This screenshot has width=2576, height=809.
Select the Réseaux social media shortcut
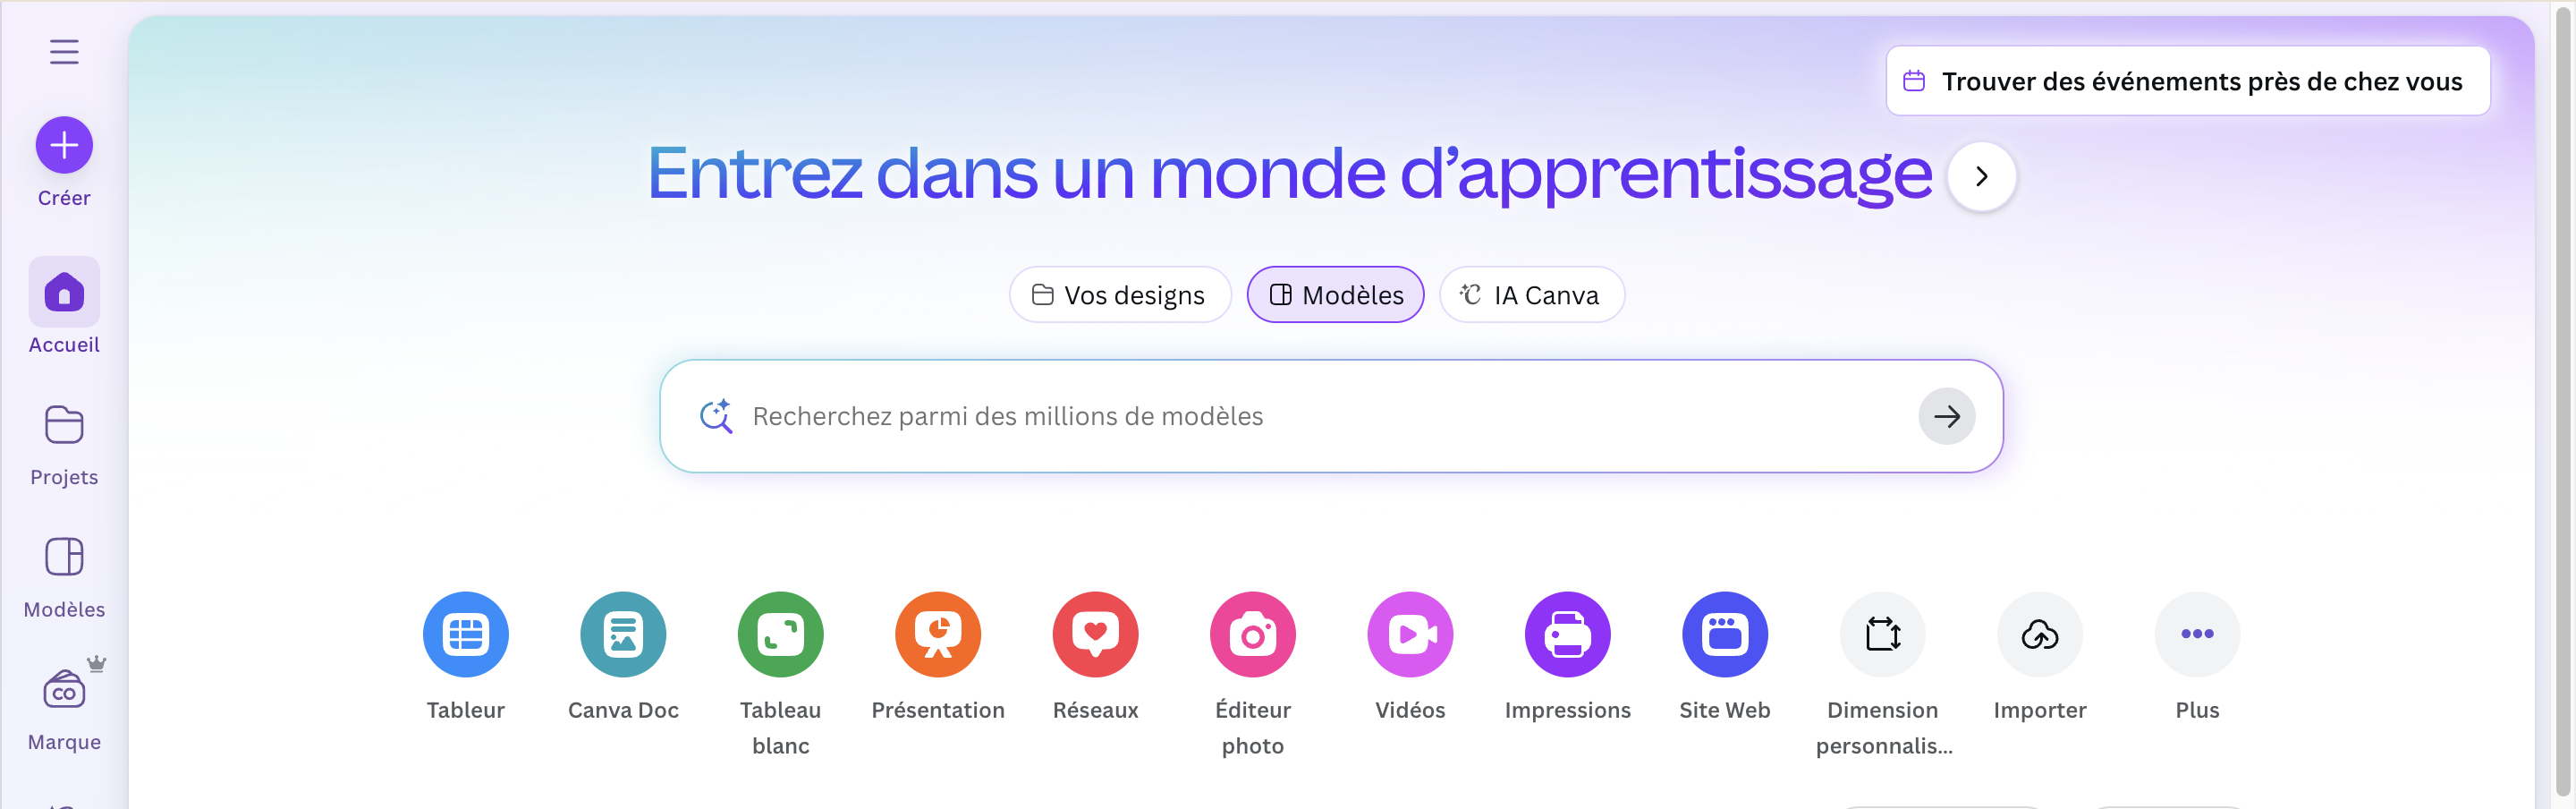(1096, 634)
